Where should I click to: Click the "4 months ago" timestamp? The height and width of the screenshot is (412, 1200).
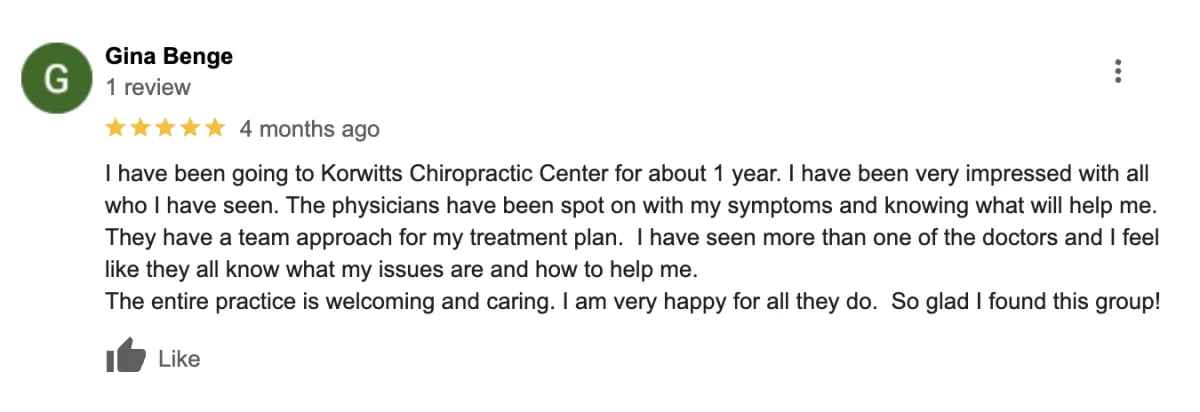tap(310, 129)
